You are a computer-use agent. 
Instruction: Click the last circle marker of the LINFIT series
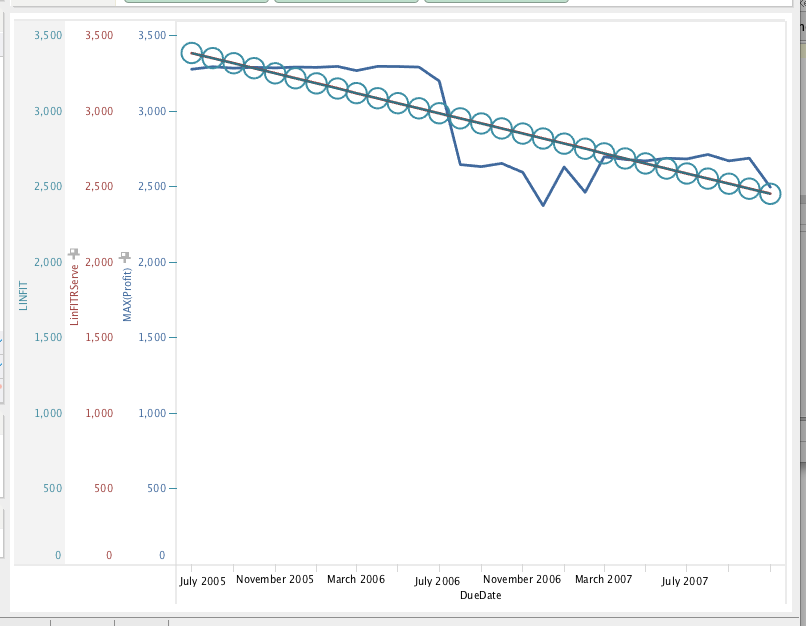point(770,194)
